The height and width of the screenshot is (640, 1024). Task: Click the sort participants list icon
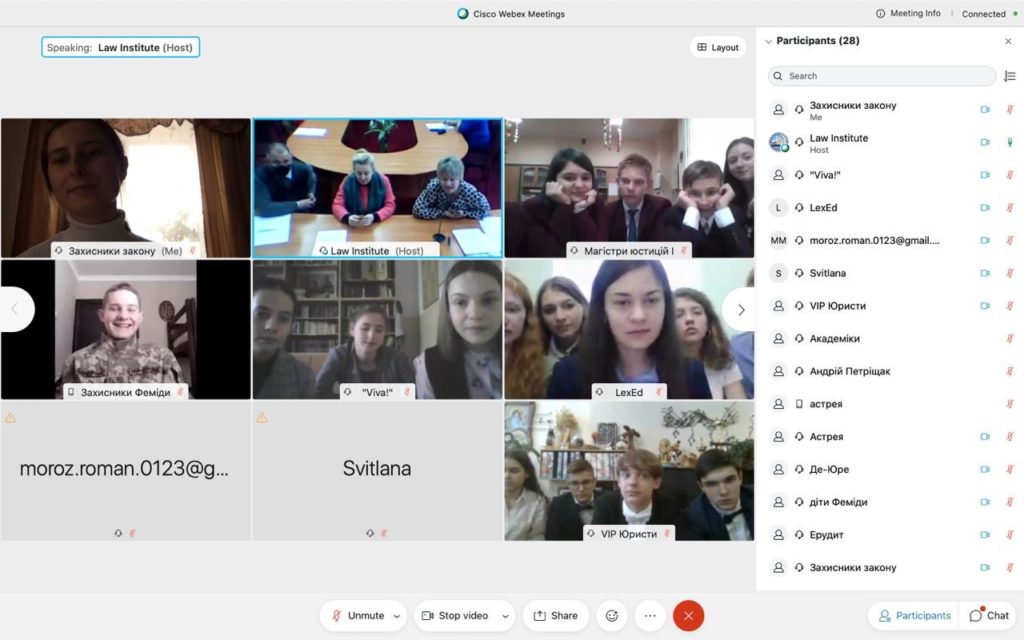(1009, 76)
